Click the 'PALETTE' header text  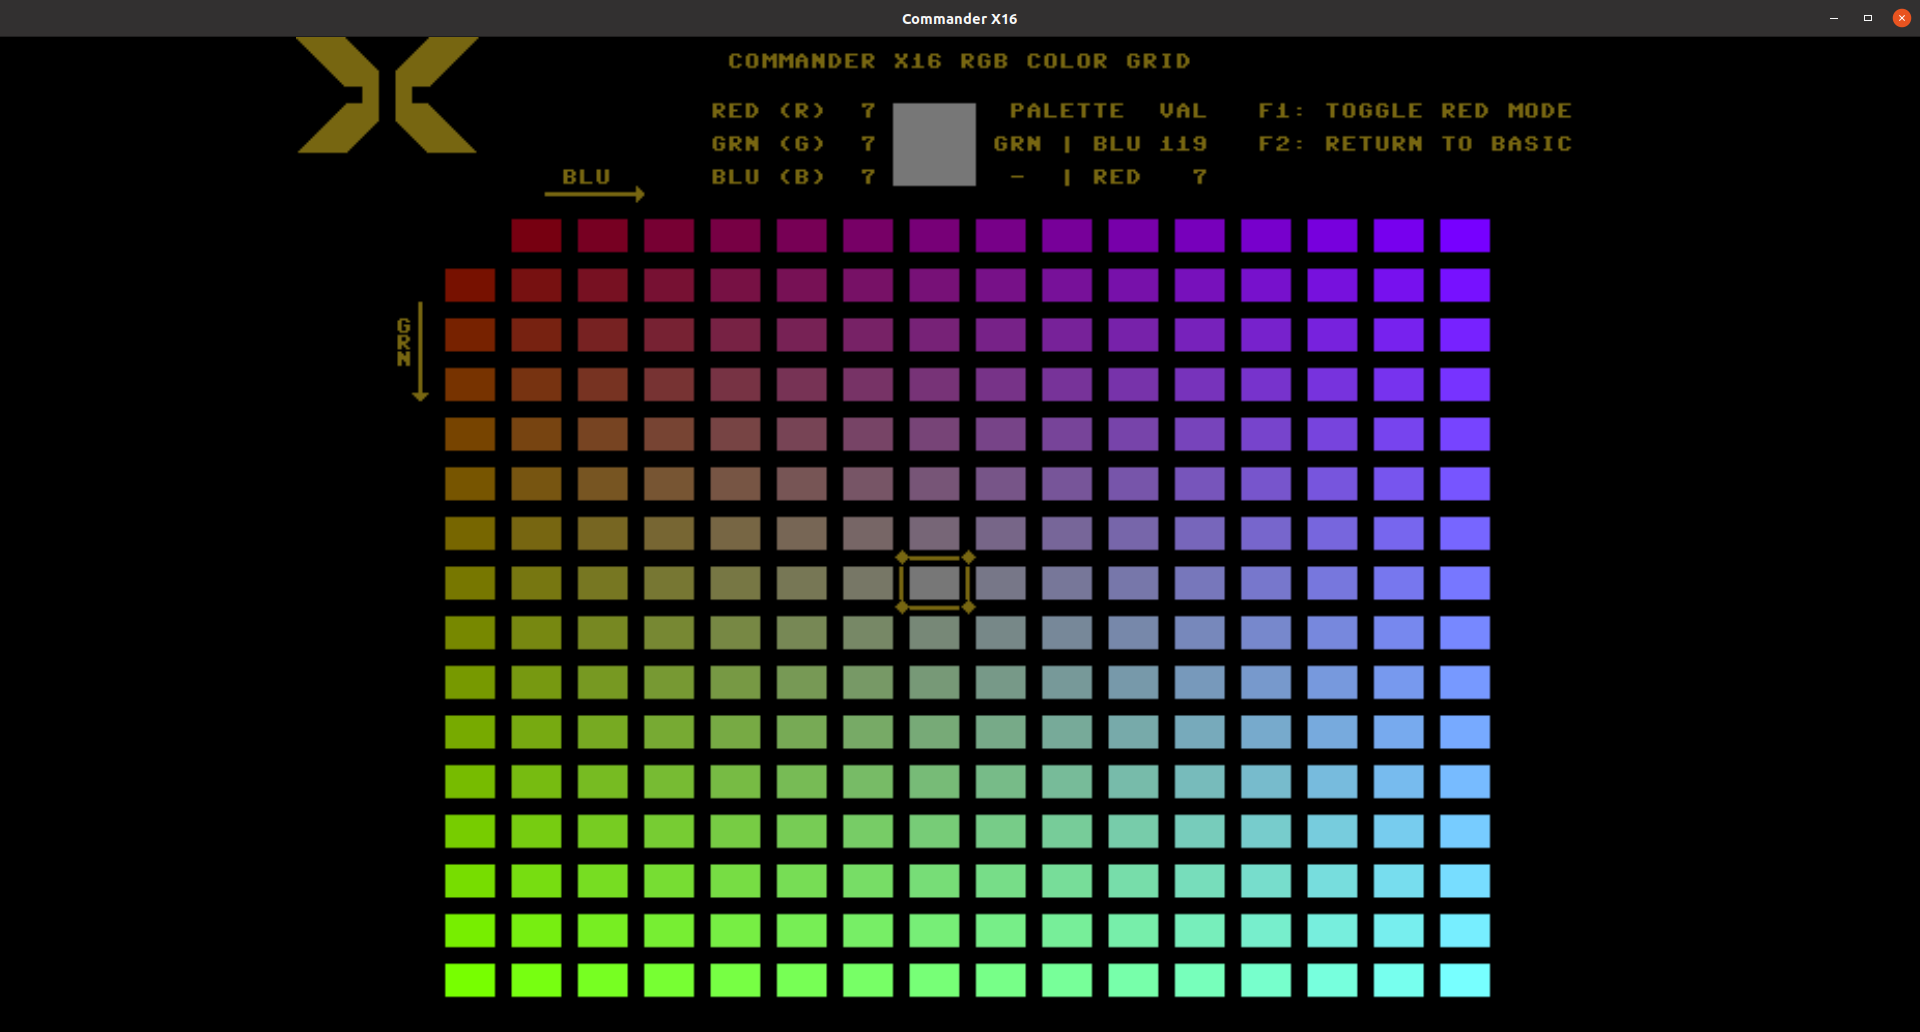coord(1067,111)
